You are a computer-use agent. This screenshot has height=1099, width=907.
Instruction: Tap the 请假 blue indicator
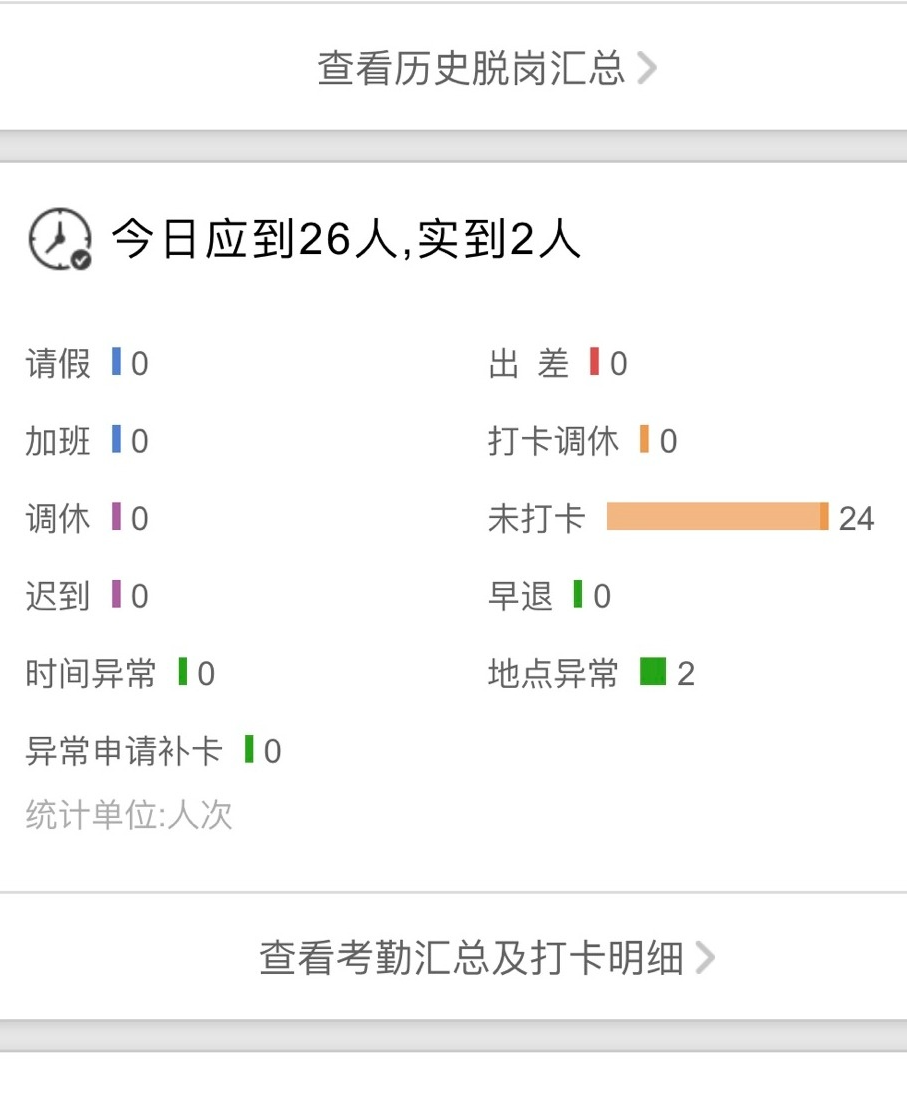tap(116, 361)
